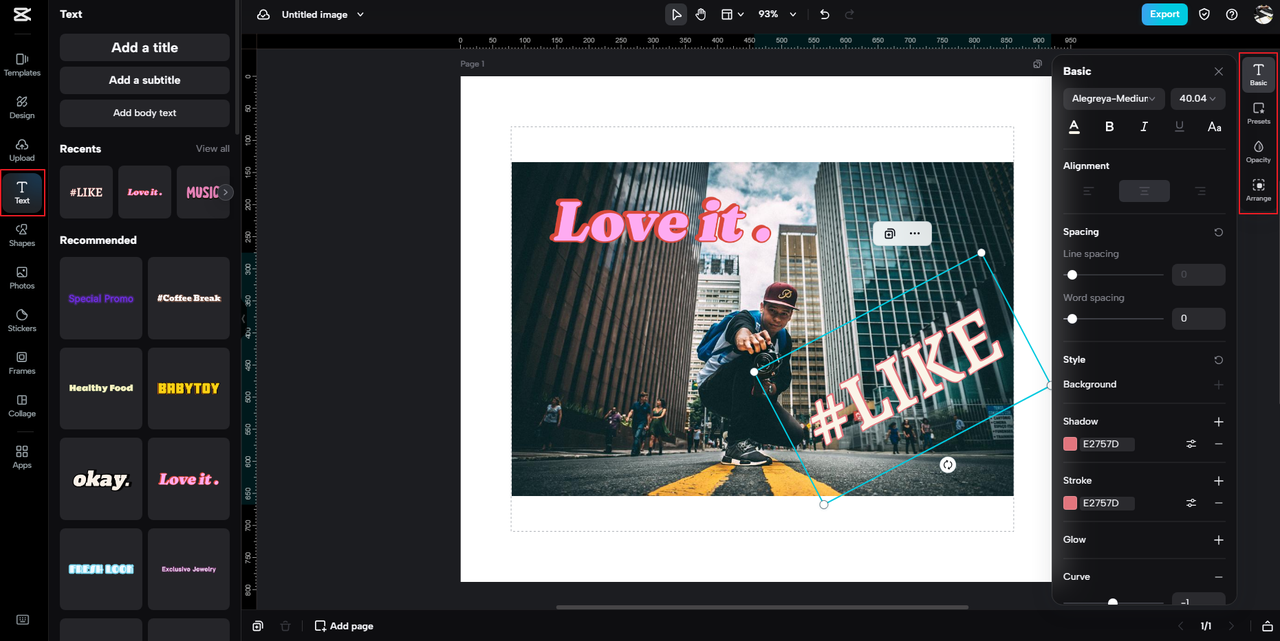The height and width of the screenshot is (641, 1280).
Task: Open the Stickers sidebar panel
Action: point(22,320)
